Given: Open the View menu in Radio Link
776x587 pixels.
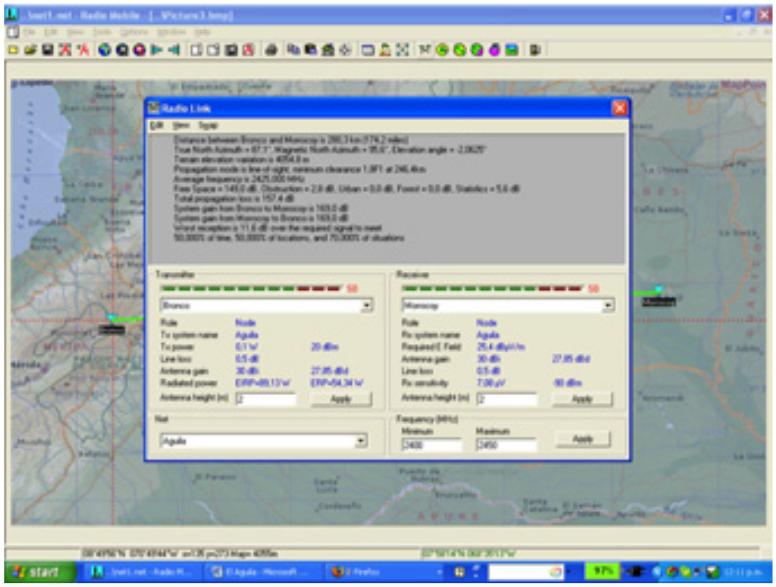Looking at the screenshot, I should [x=181, y=126].
